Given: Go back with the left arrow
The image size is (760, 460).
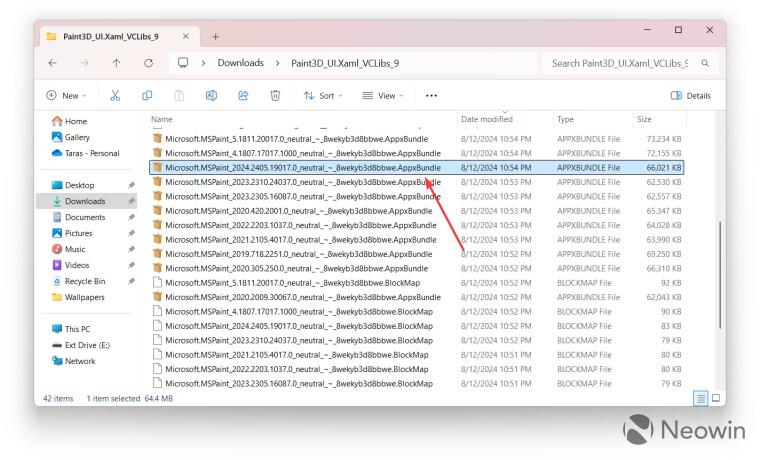Looking at the screenshot, I should click(x=53, y=63).
